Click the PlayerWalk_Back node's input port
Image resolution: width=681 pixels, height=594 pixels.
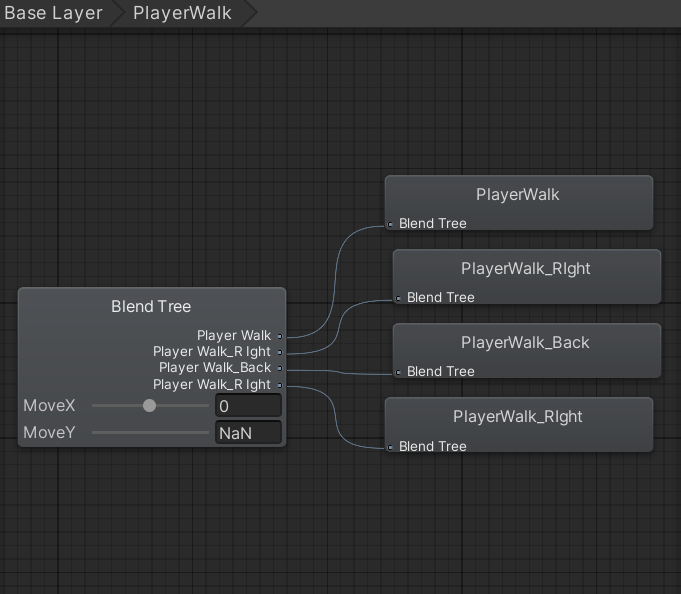tap(398, 373)
